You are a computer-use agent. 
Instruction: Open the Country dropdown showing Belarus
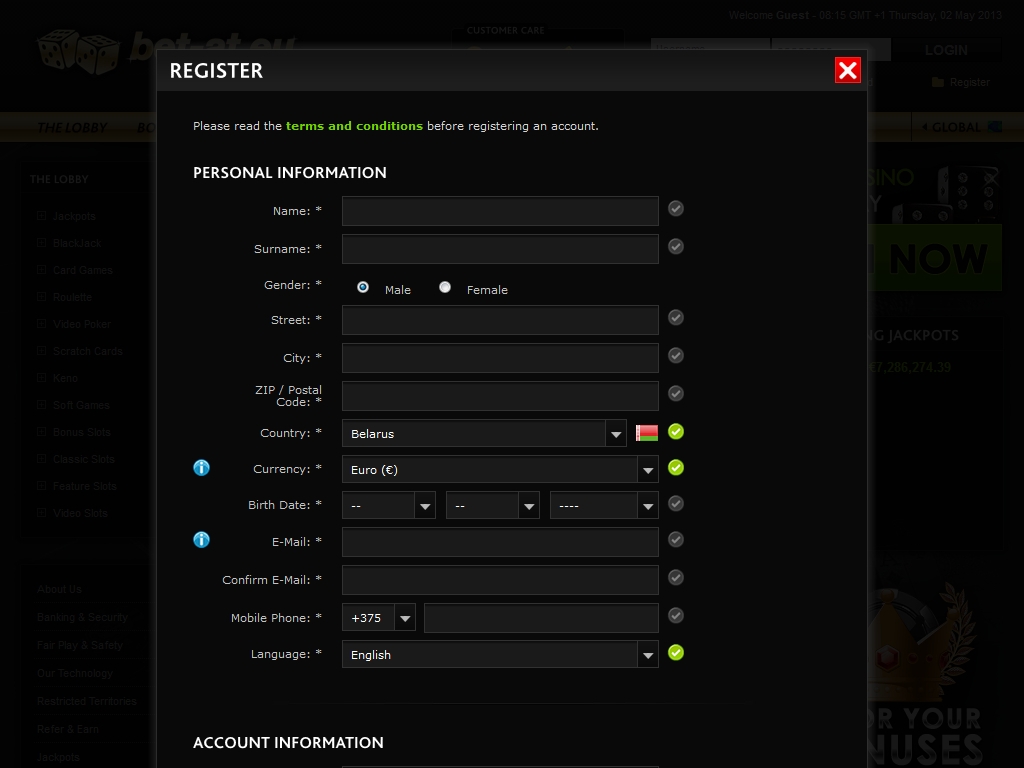click(484, 434)
